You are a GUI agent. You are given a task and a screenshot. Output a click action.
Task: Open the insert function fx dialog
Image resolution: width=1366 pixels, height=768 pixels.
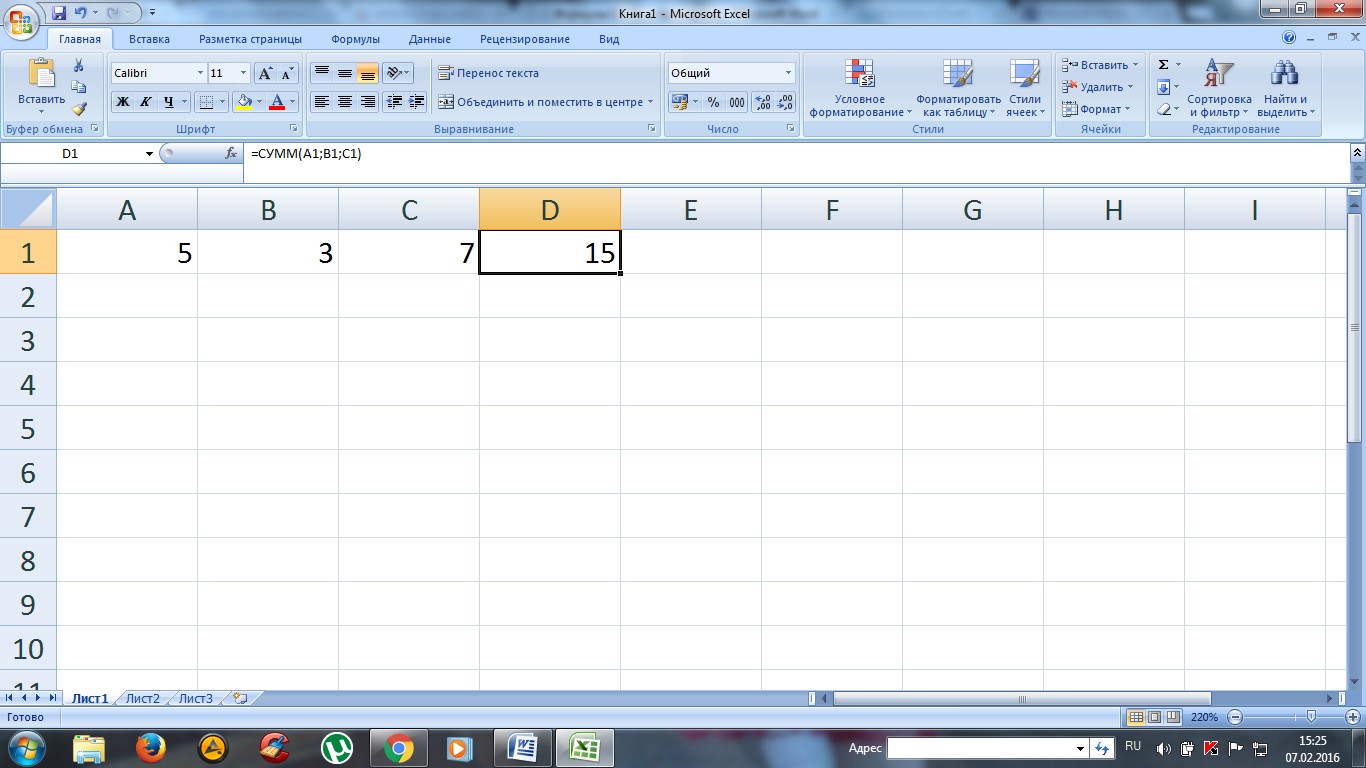[231, 154]
